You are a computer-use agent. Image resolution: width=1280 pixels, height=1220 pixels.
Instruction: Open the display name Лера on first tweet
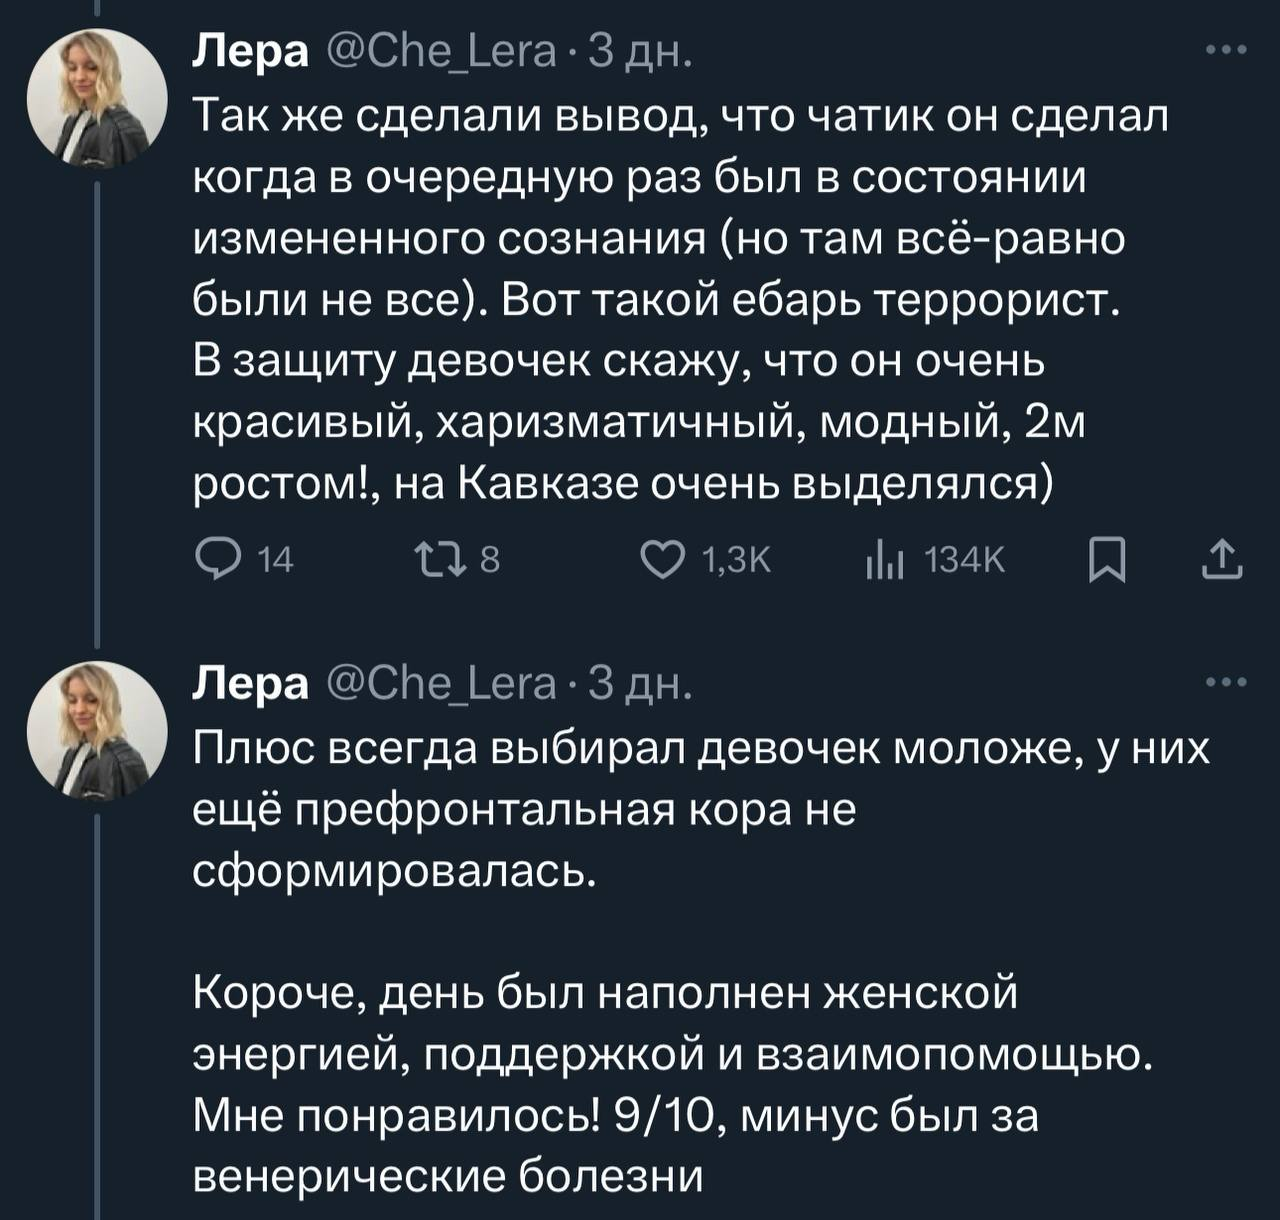click(250, 52)
